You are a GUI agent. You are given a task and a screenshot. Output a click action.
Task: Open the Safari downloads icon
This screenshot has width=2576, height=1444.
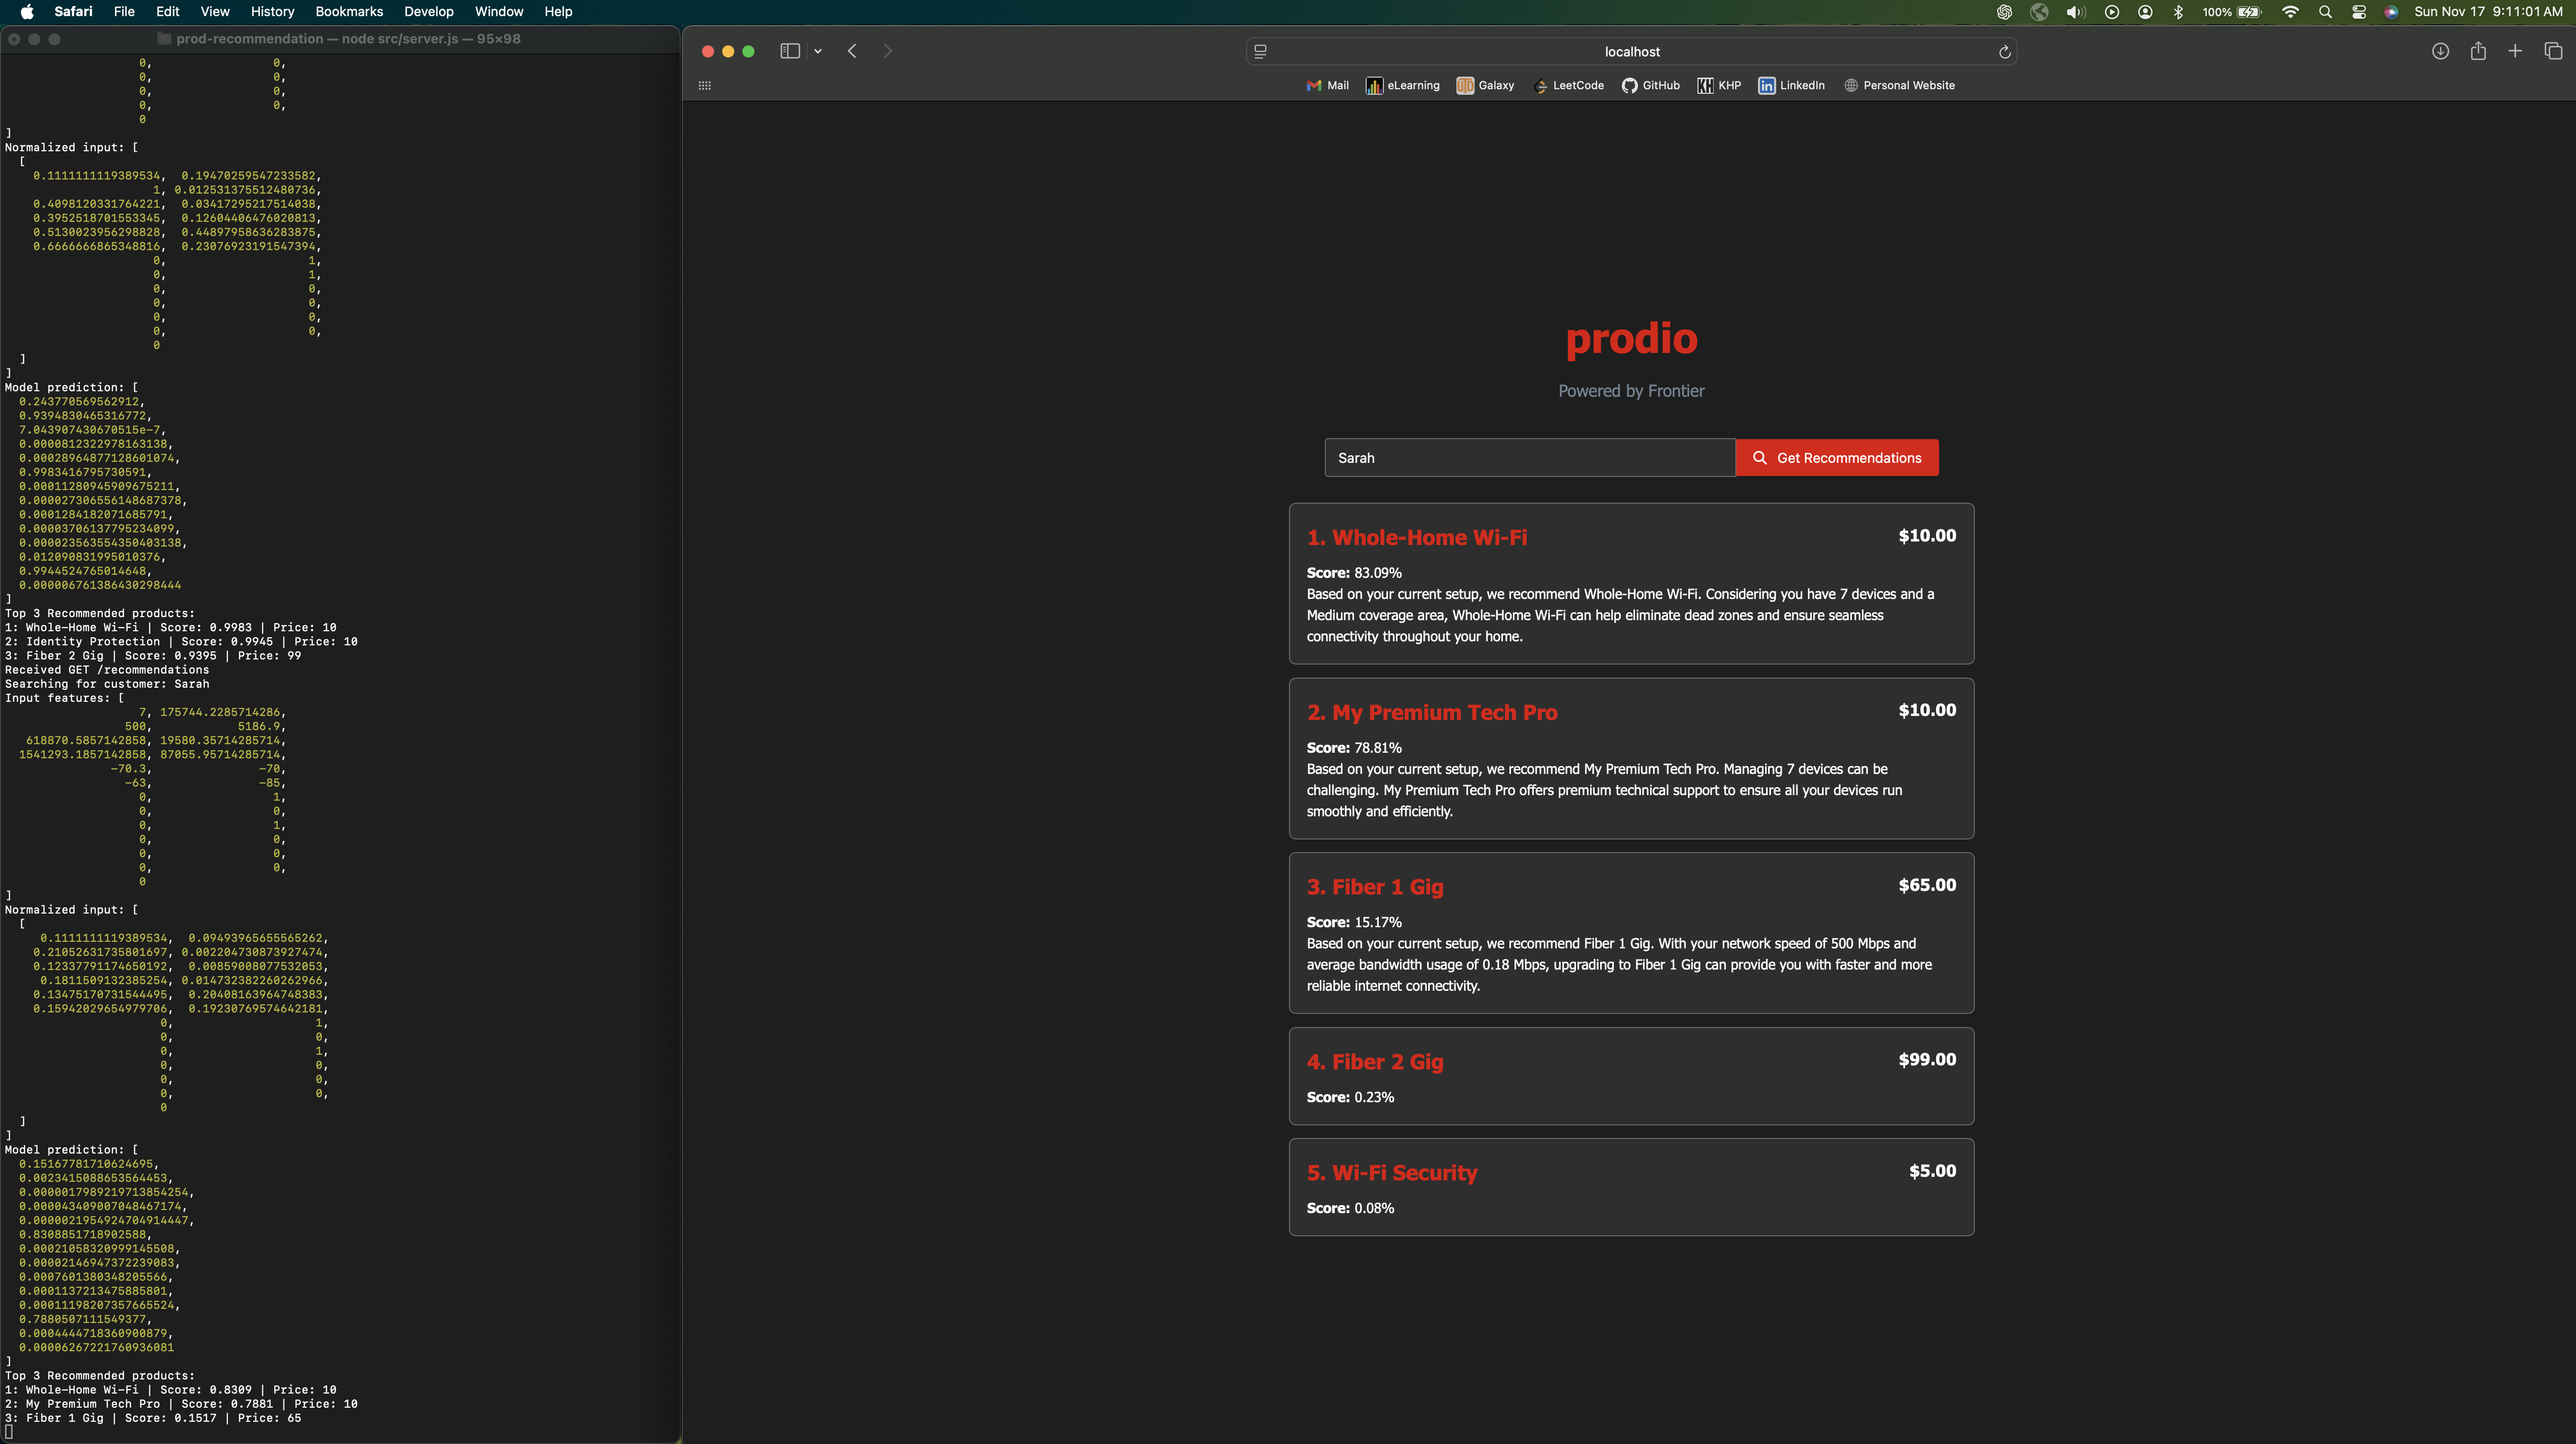[x=2440, y=51]
